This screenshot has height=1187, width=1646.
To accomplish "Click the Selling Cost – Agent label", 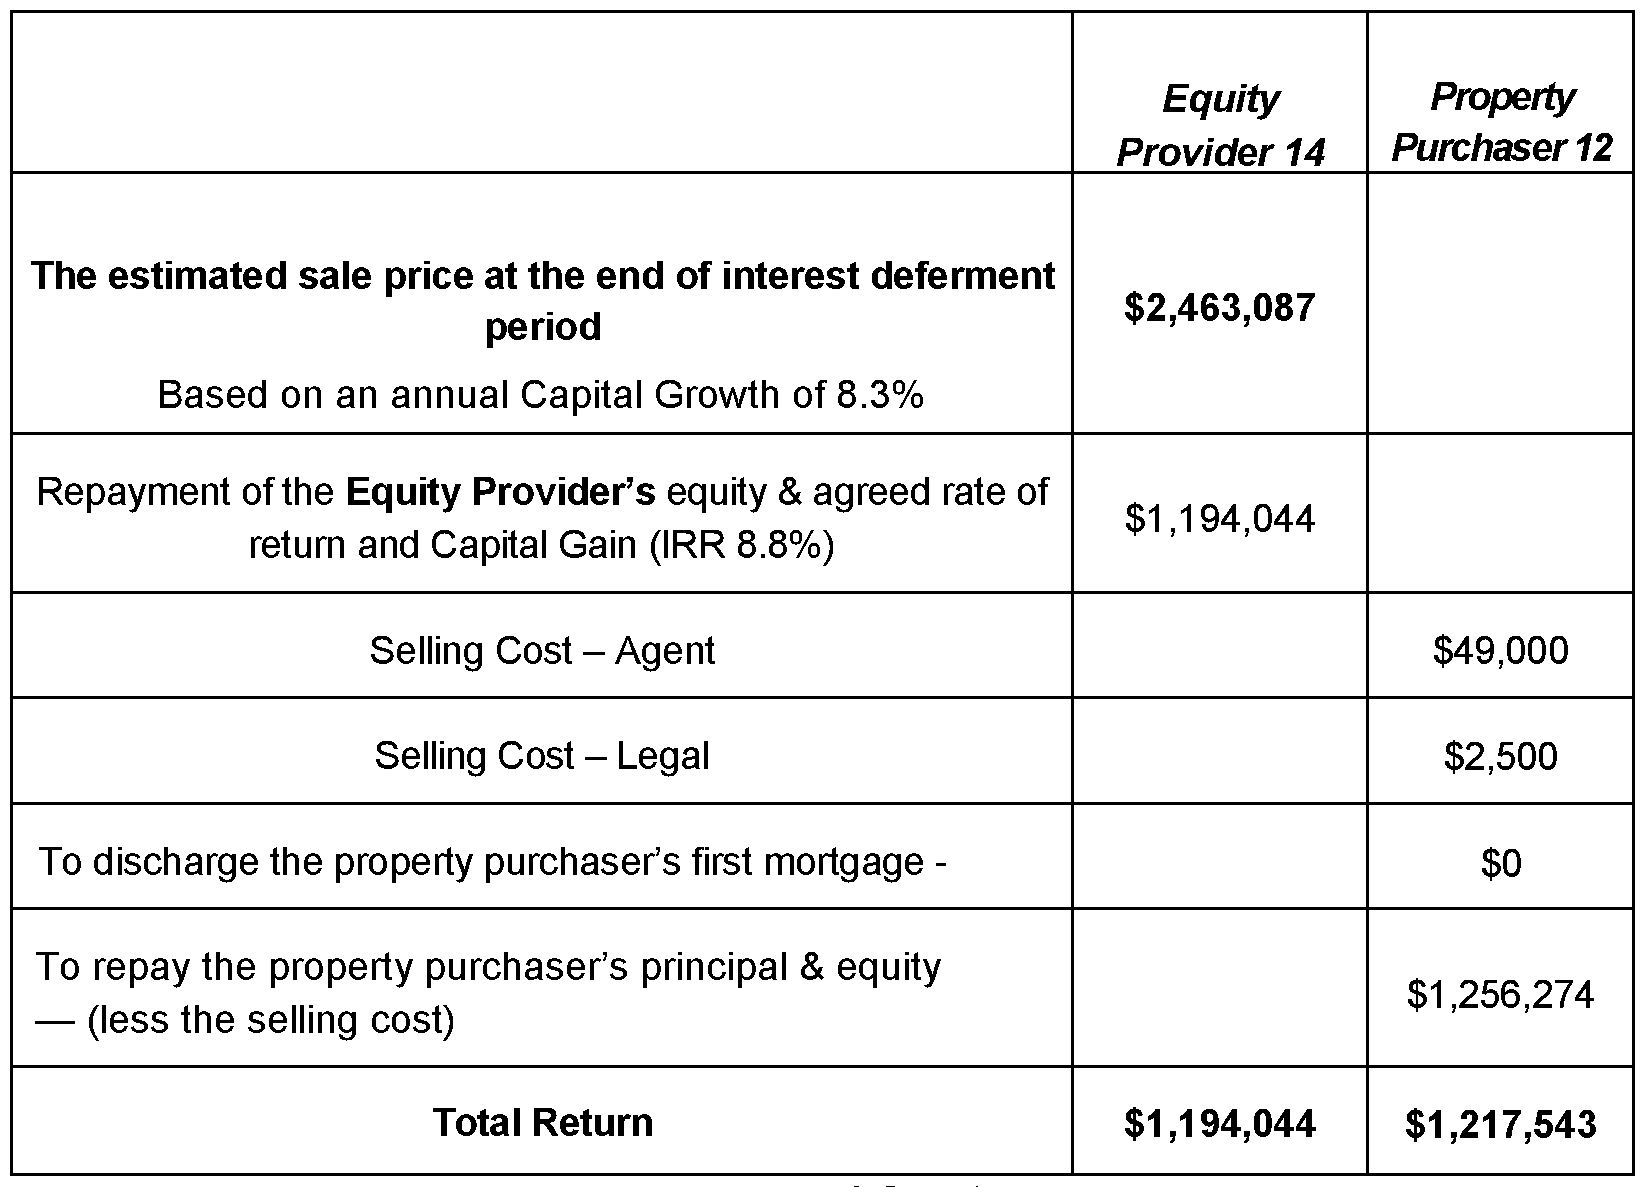I will point(542,651).
